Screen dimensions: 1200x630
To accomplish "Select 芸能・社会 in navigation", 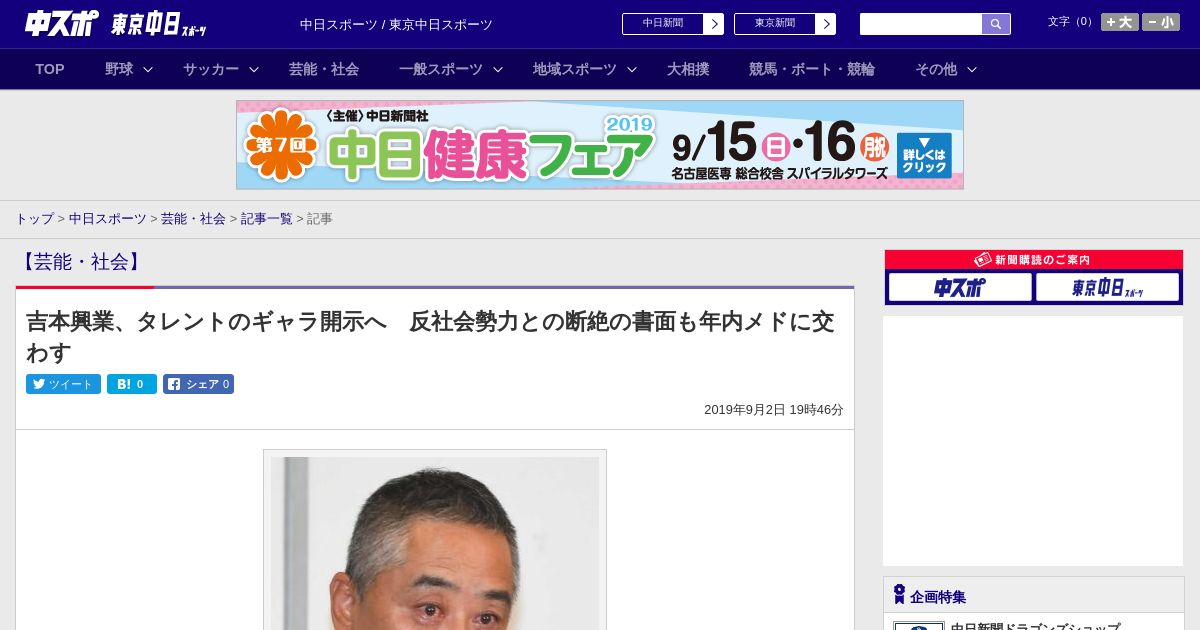I will 324,69.
